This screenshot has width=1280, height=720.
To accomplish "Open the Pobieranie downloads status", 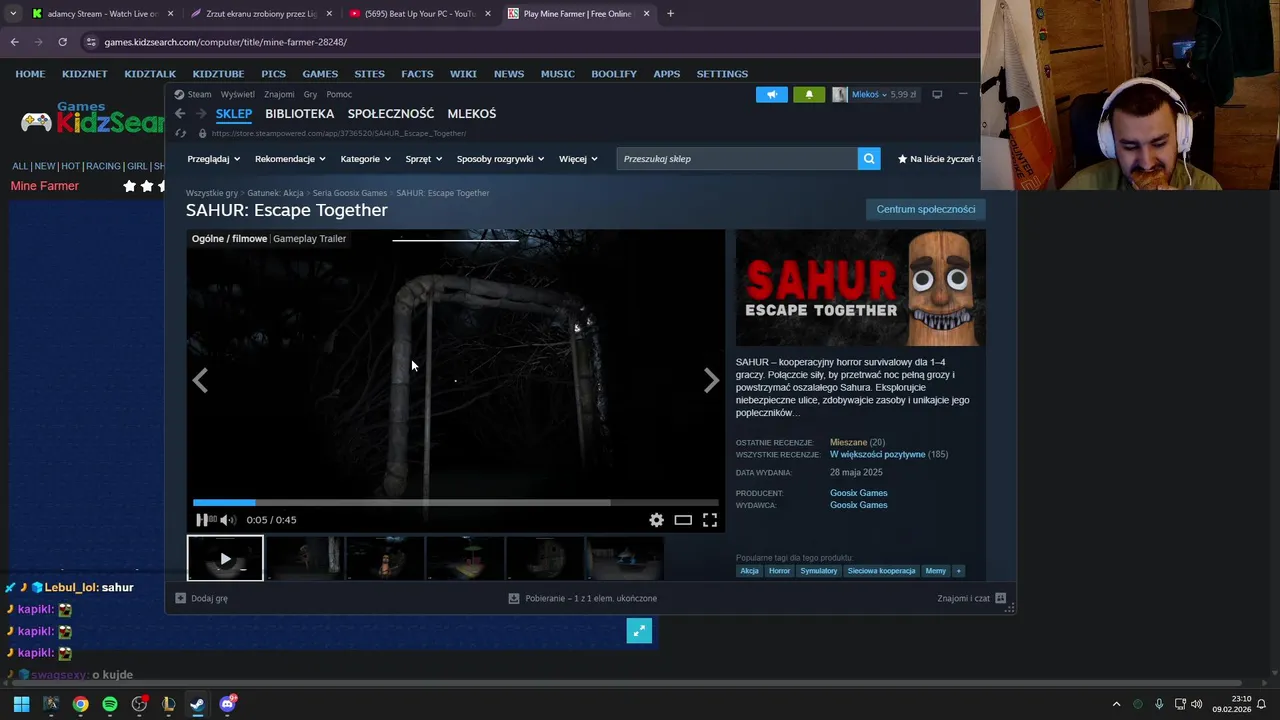I will pos(582,598).
